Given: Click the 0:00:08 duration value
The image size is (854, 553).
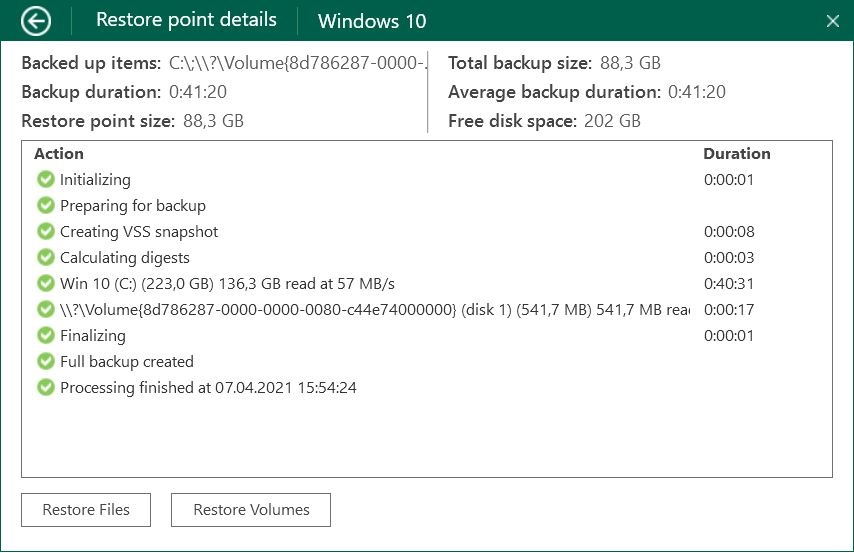Looking at the screenshot, I should [729, 232].
